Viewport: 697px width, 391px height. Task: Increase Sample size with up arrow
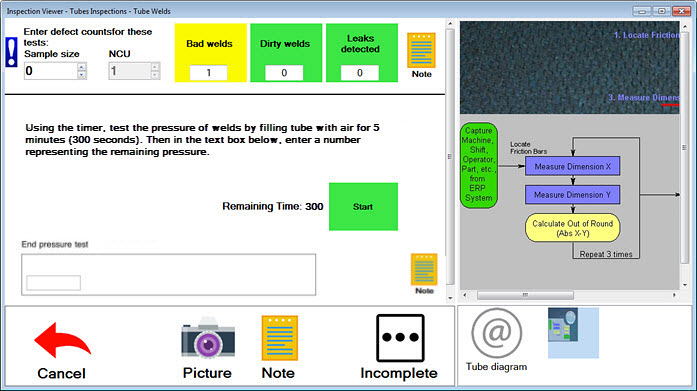point(81,67)
